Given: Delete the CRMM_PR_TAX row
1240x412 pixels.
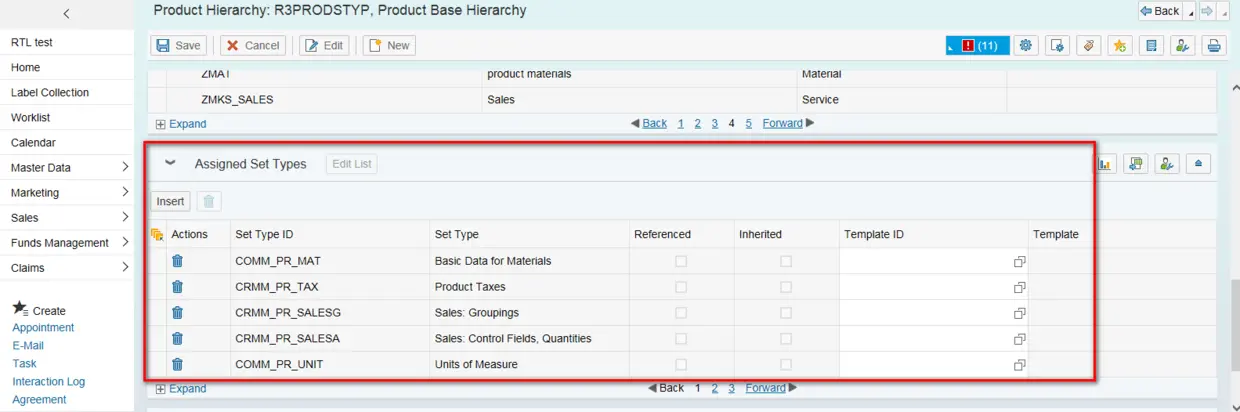Looking at the screenshot, I should click(177, 287).
